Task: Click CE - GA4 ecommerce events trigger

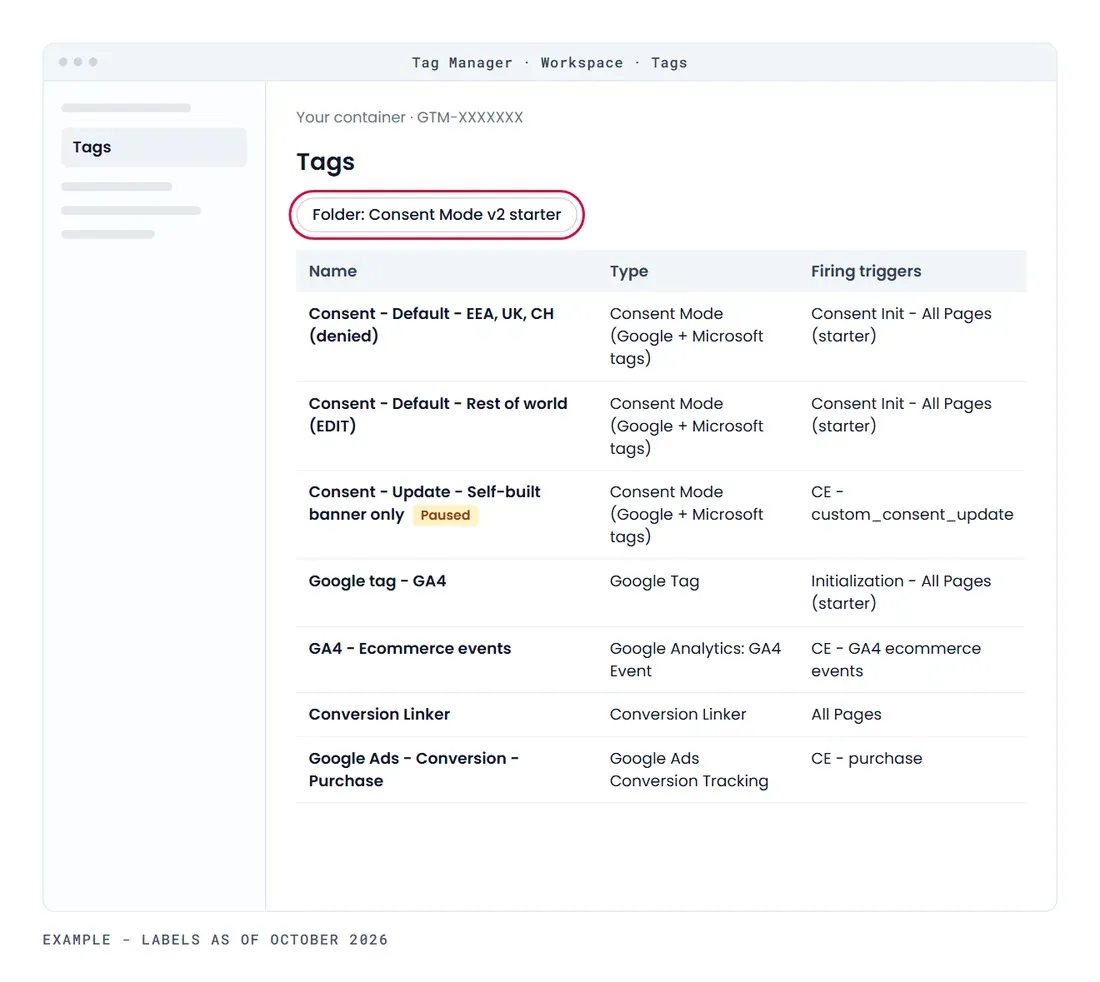Action: point(896,659)
